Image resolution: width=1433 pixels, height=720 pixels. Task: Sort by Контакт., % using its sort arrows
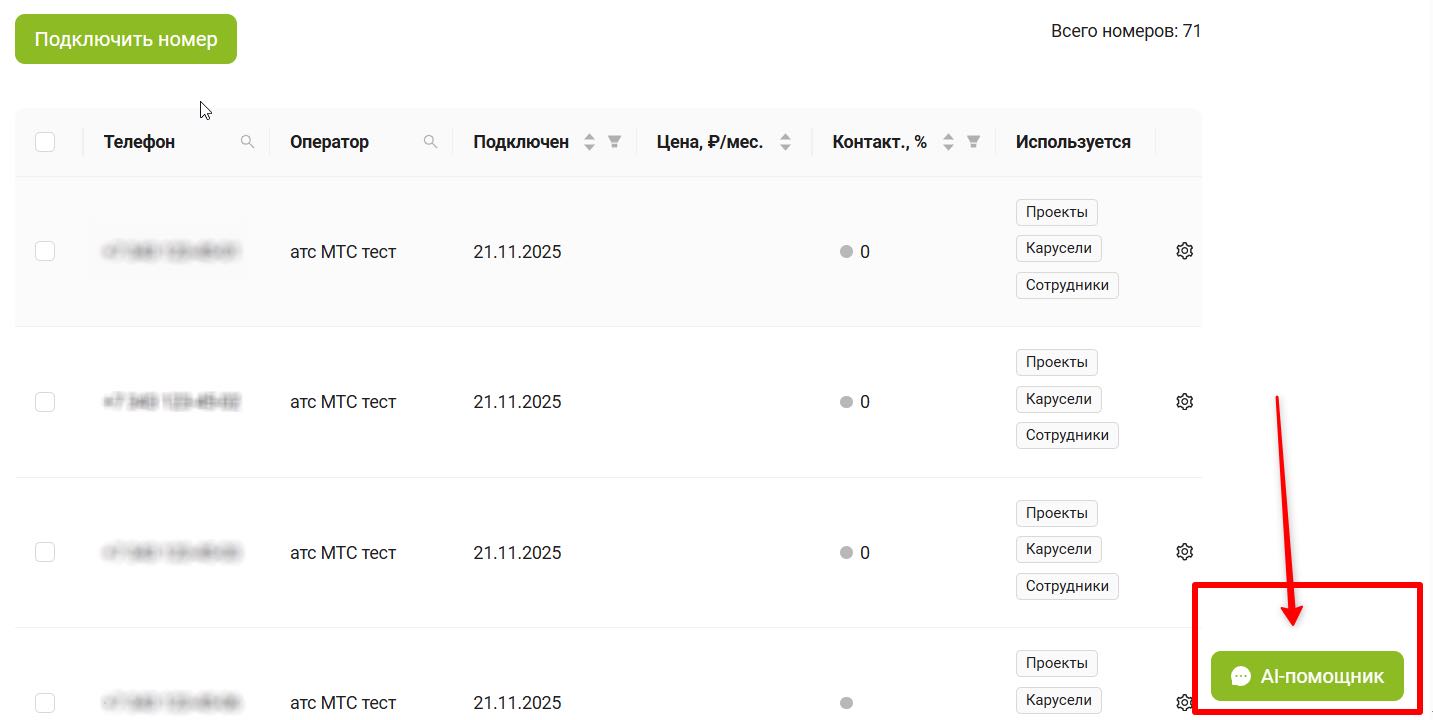948,142
